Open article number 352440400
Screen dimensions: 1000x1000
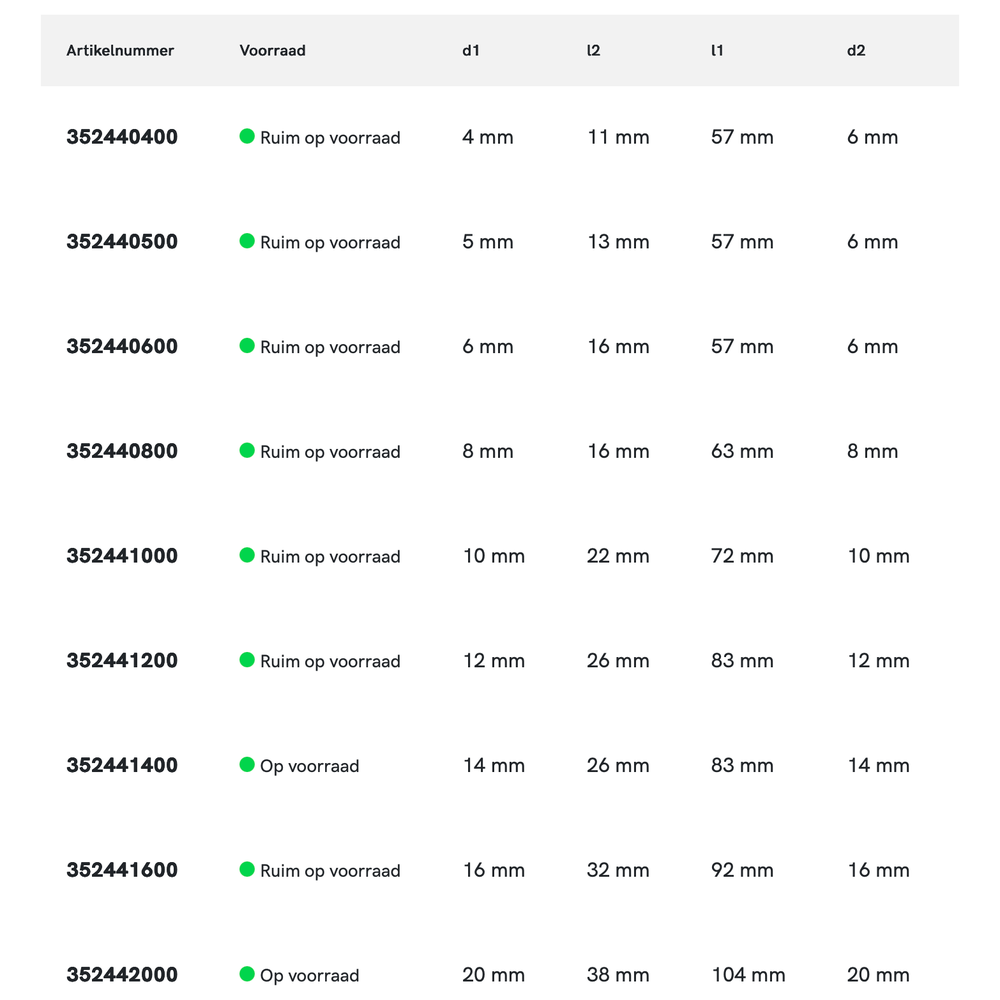pos(122,137)
